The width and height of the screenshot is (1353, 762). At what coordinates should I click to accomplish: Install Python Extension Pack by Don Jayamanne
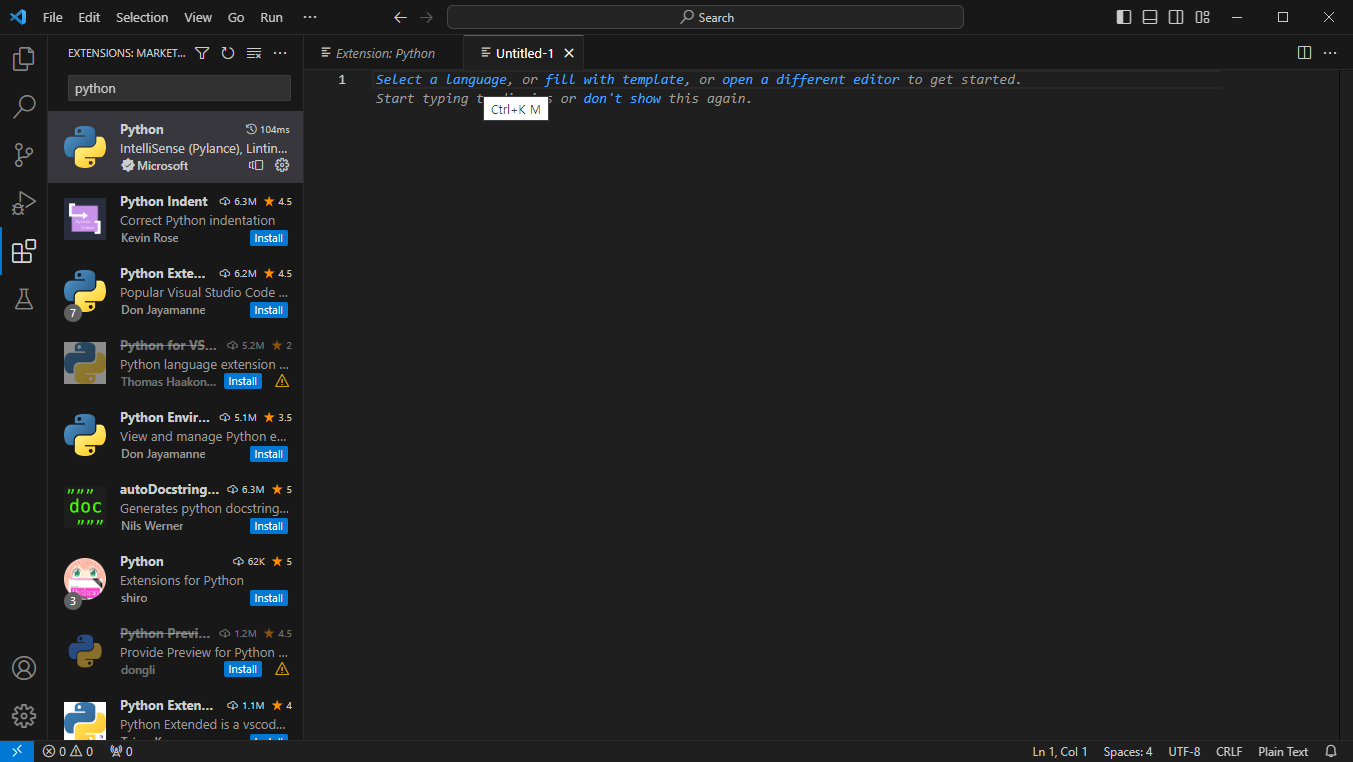point(269,310)
